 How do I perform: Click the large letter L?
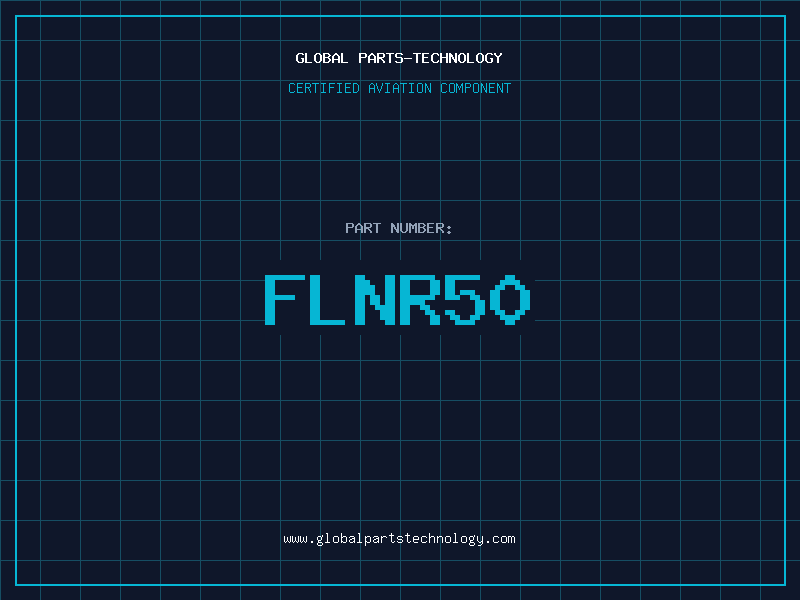328,299
